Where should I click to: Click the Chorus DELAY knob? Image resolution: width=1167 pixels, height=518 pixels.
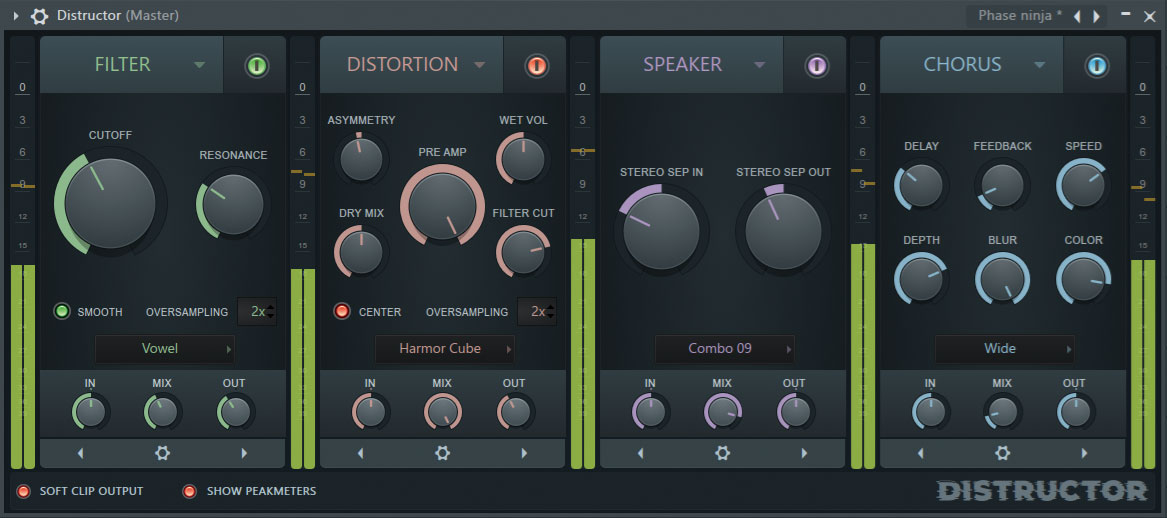coord(921,185)
